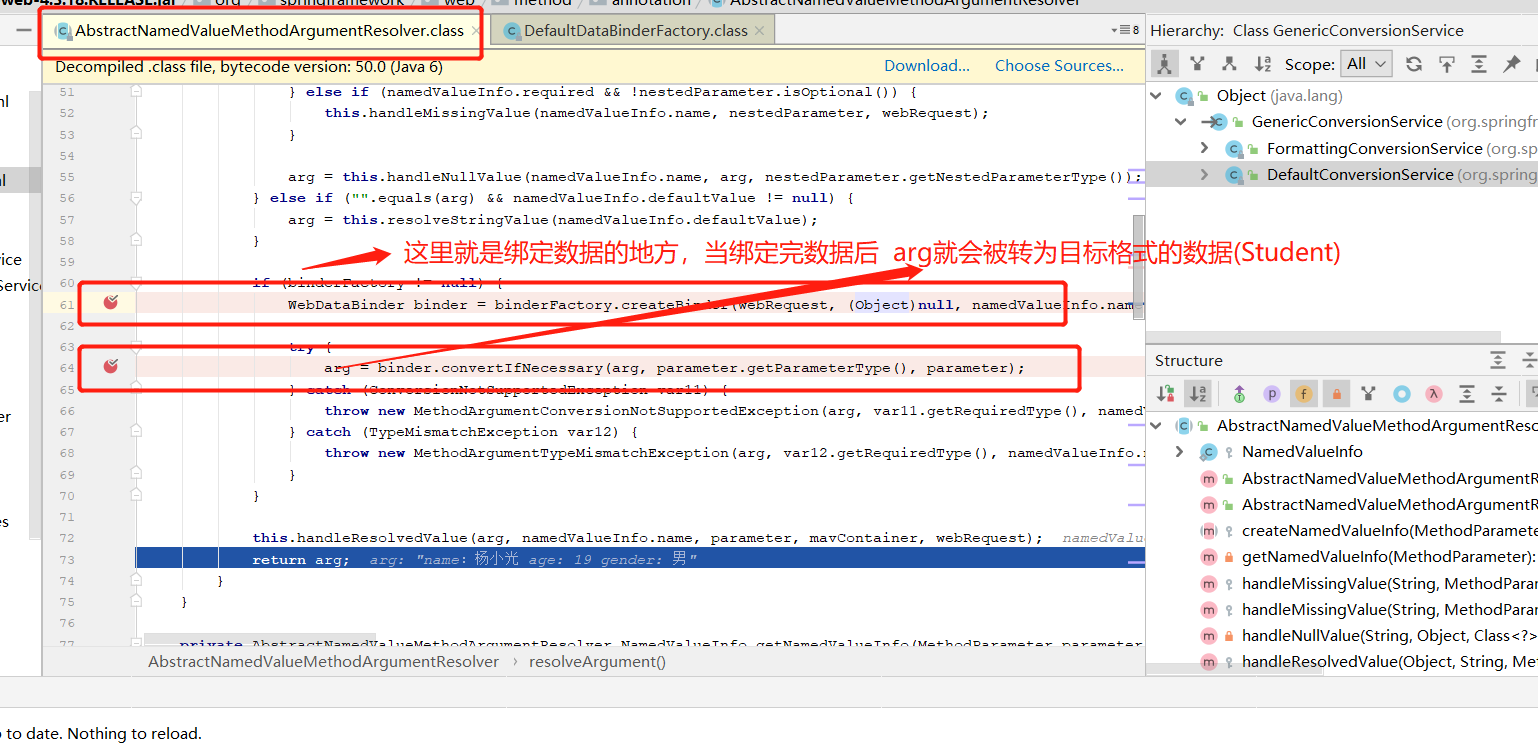Collapse the Object (java.lang) node
The width and height of the screenshot is (1538, 745).
point(1157,96)
